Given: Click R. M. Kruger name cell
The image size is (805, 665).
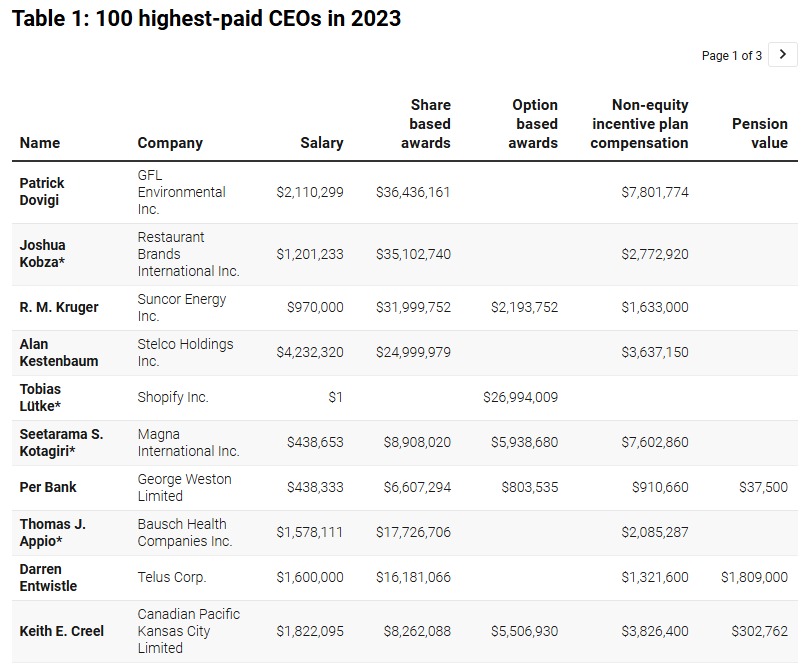Looking at the screenshot, I should (59, 307).
